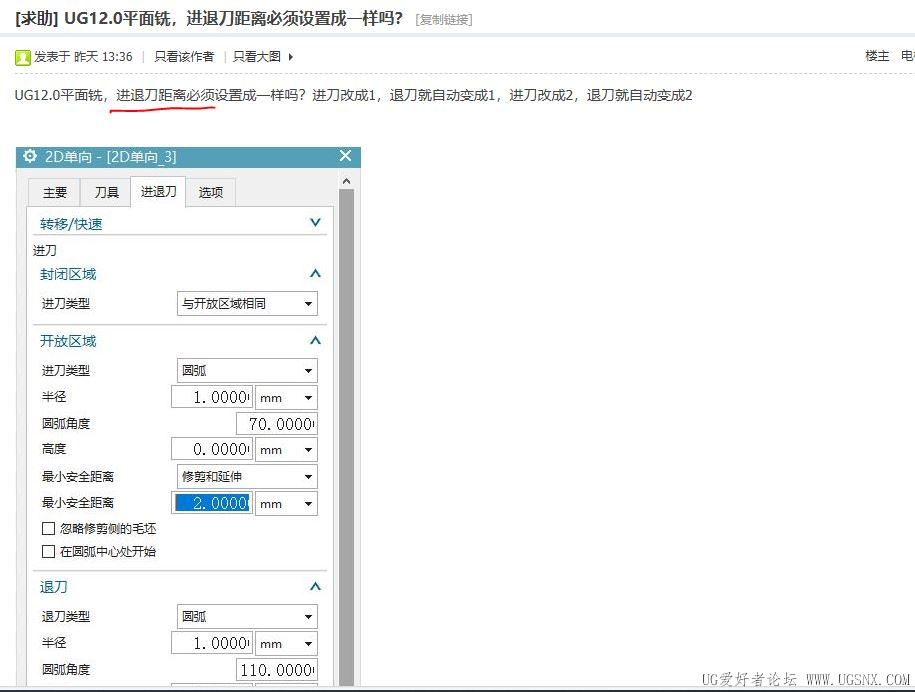
Task: Collapse the 开放区域 section
Action: coord(315,341)
